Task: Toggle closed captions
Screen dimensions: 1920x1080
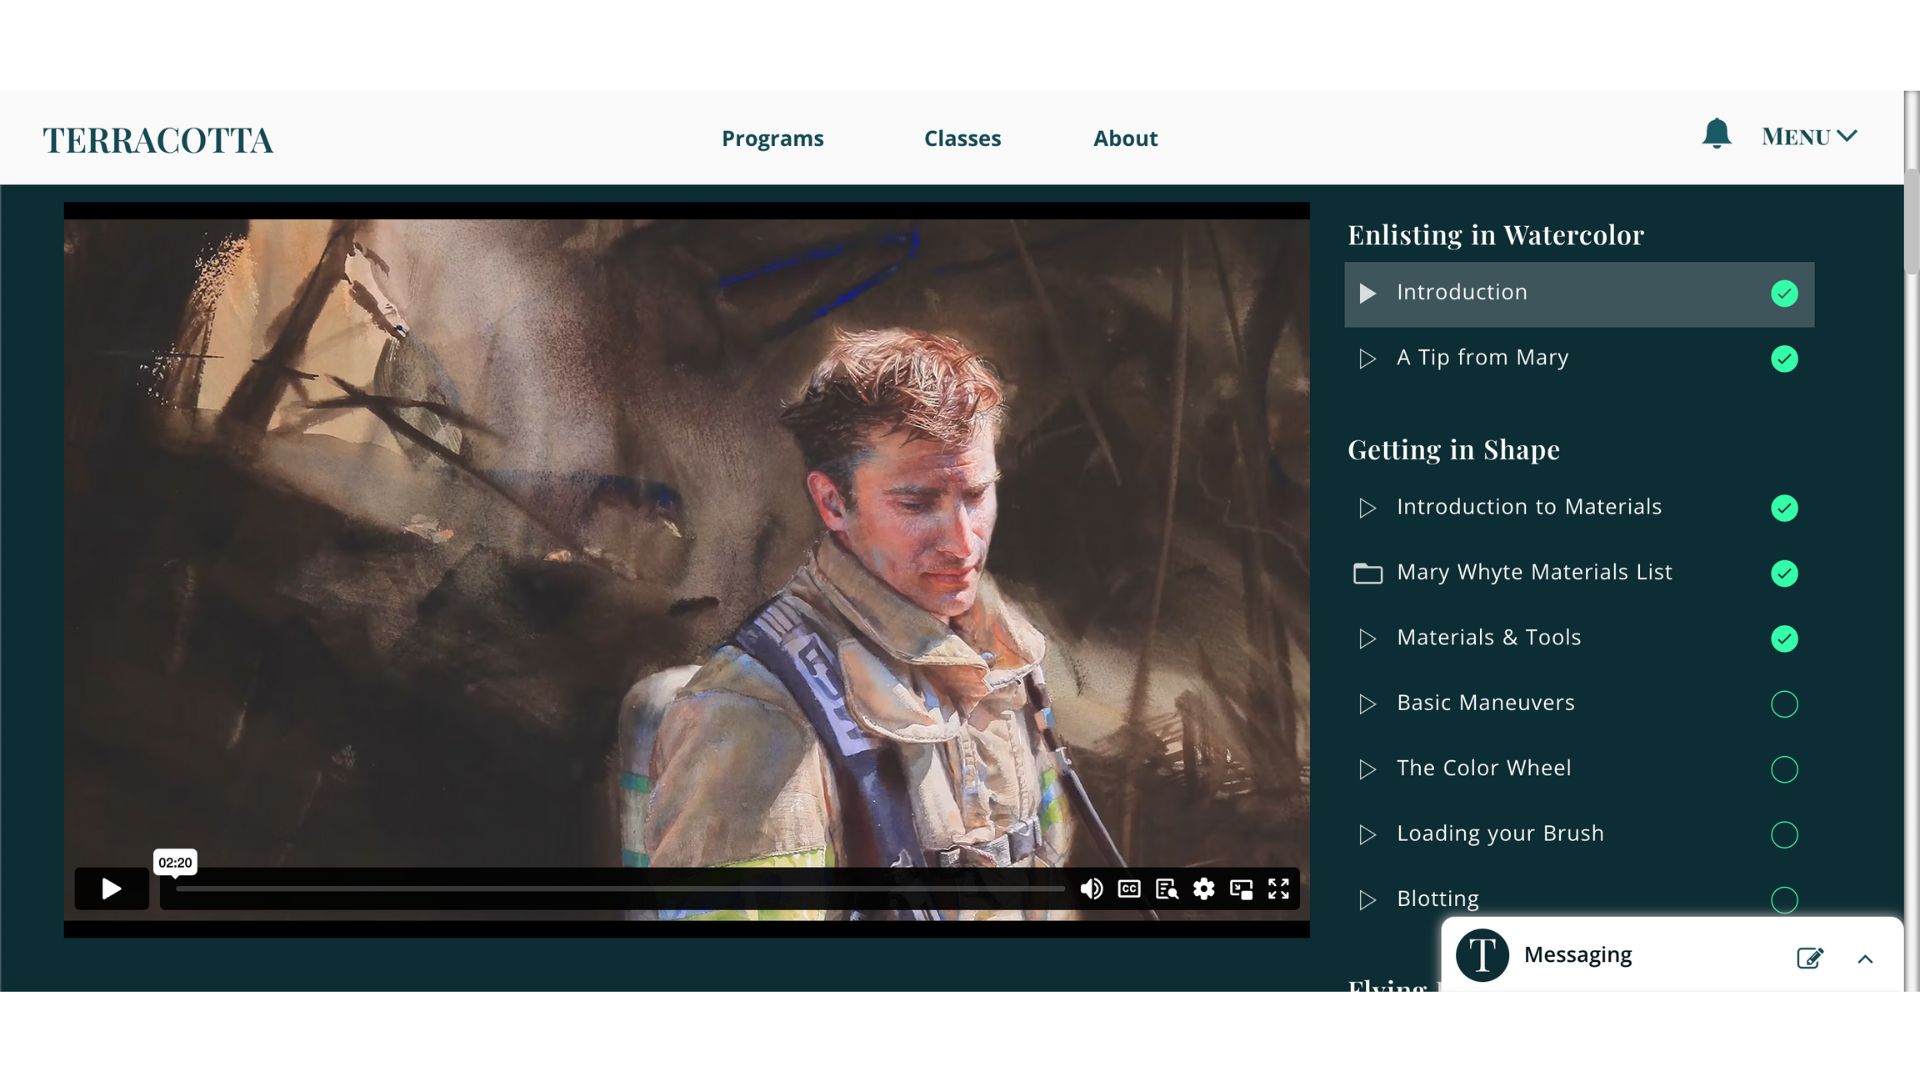Action: tap(1129, 889)
